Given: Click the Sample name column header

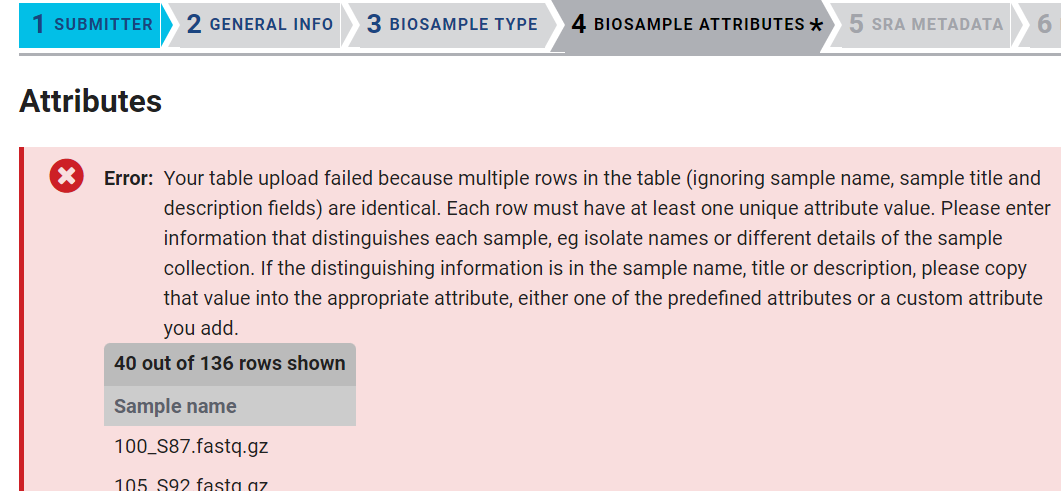Looking at the screenshot, I should 175,406.
